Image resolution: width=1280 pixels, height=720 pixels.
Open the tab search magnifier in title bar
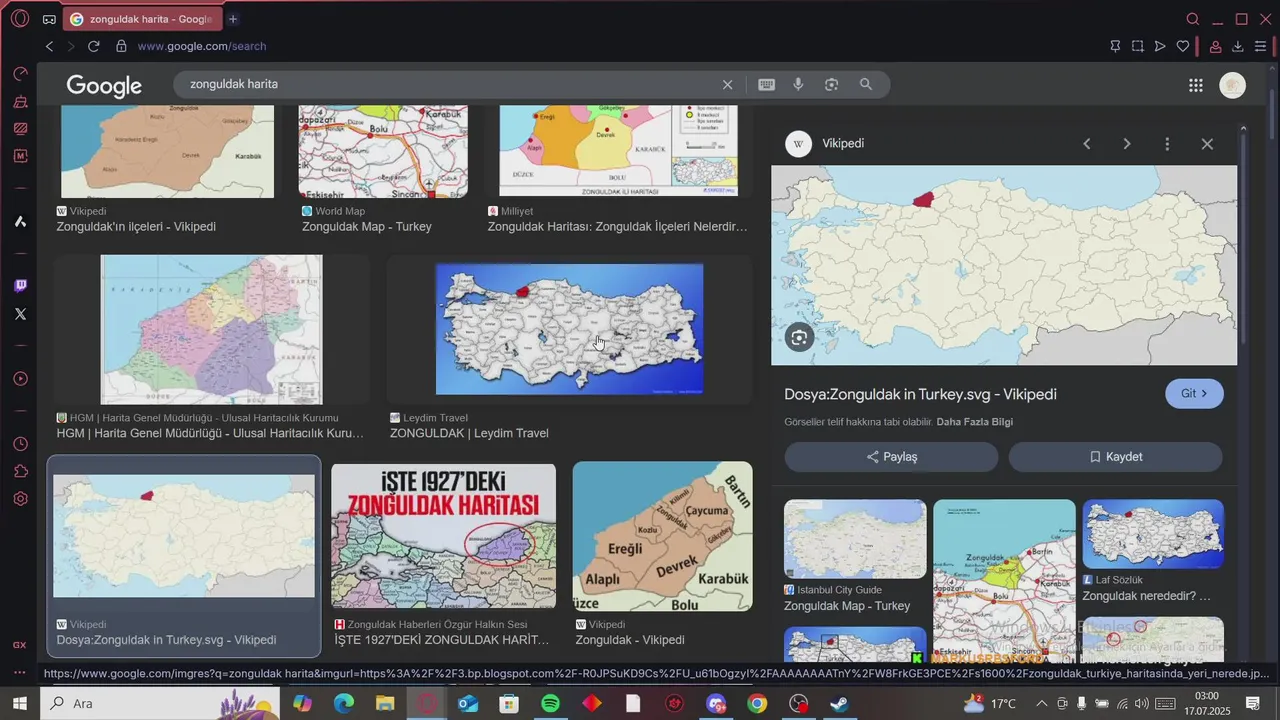point(1193,19)
